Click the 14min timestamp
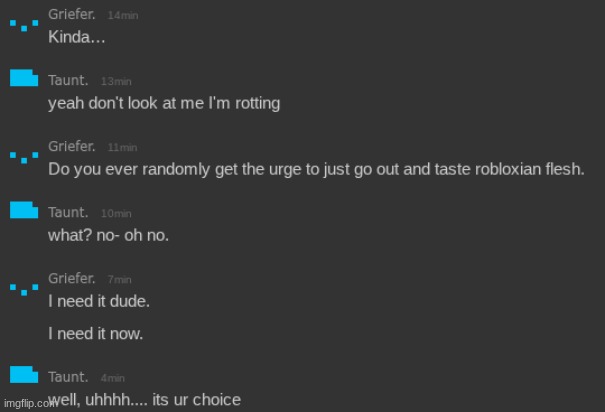The image size is (605, 412). click(123, 18)
